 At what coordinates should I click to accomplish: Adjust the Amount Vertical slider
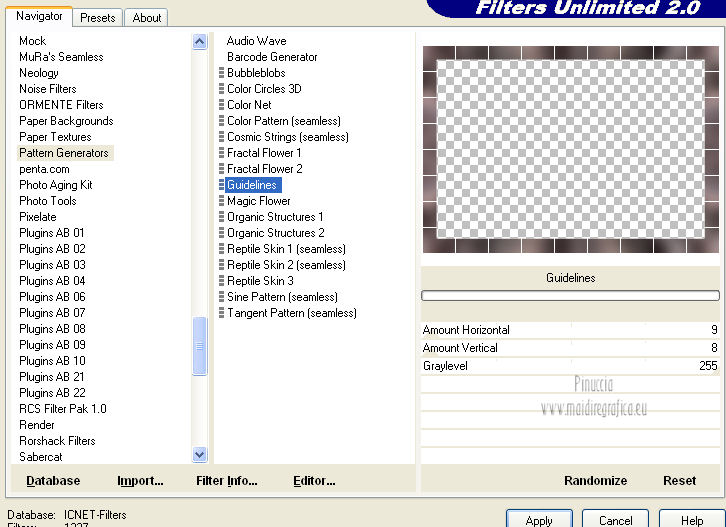(570, 348)
